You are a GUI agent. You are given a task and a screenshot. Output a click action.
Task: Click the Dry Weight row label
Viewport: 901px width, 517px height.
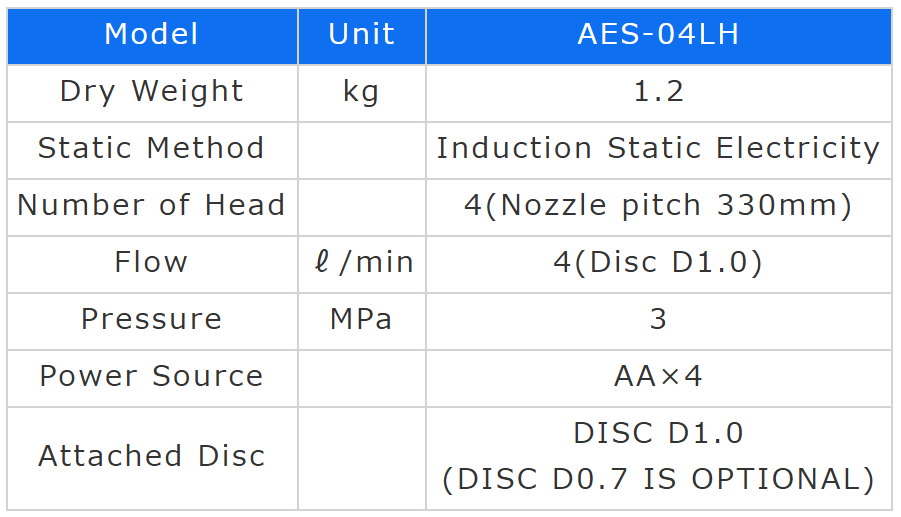click(152, 92)
